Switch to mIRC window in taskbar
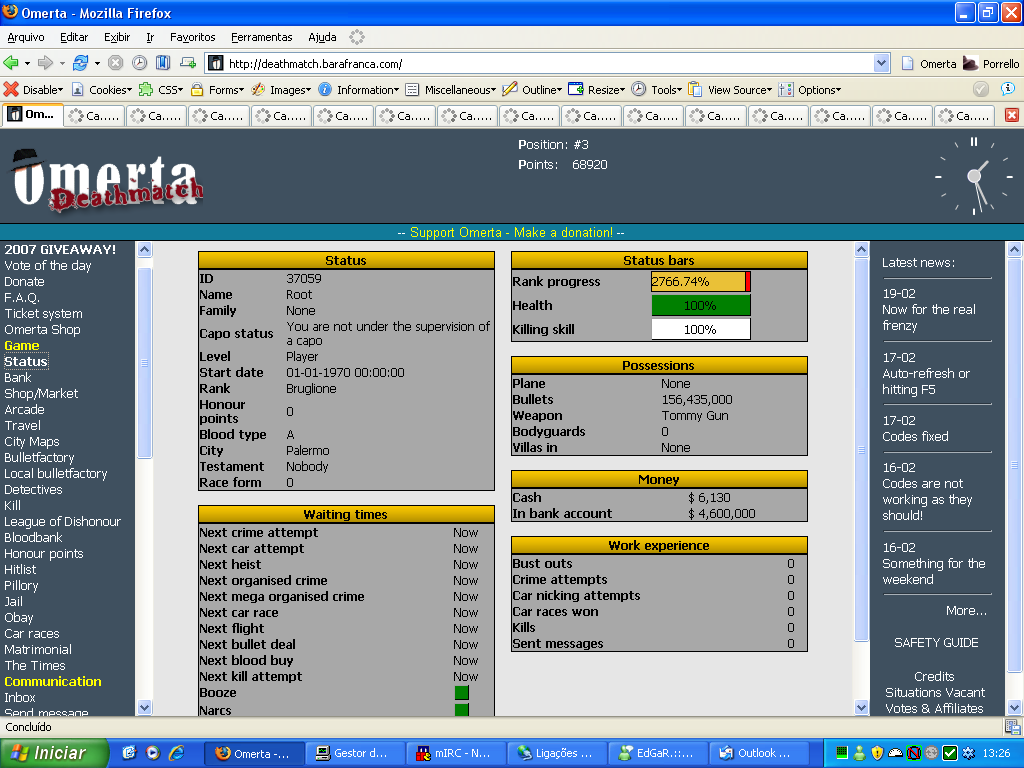Viewport: 1024px width, 768px height. 455,754
